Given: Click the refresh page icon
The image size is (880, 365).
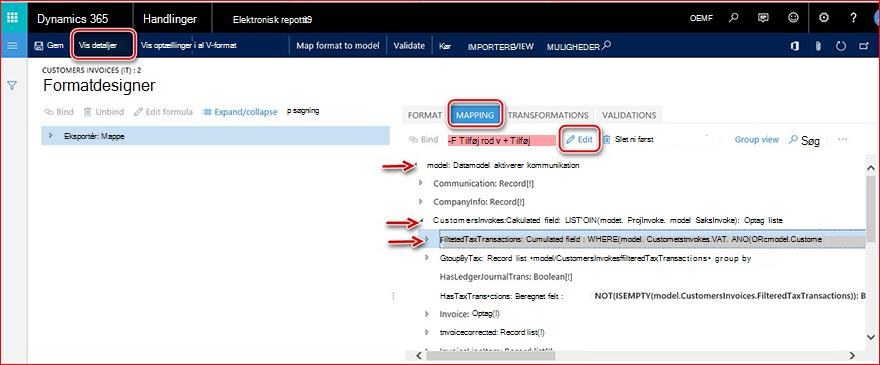Looking at the screenshot, I should coord(840,46).
